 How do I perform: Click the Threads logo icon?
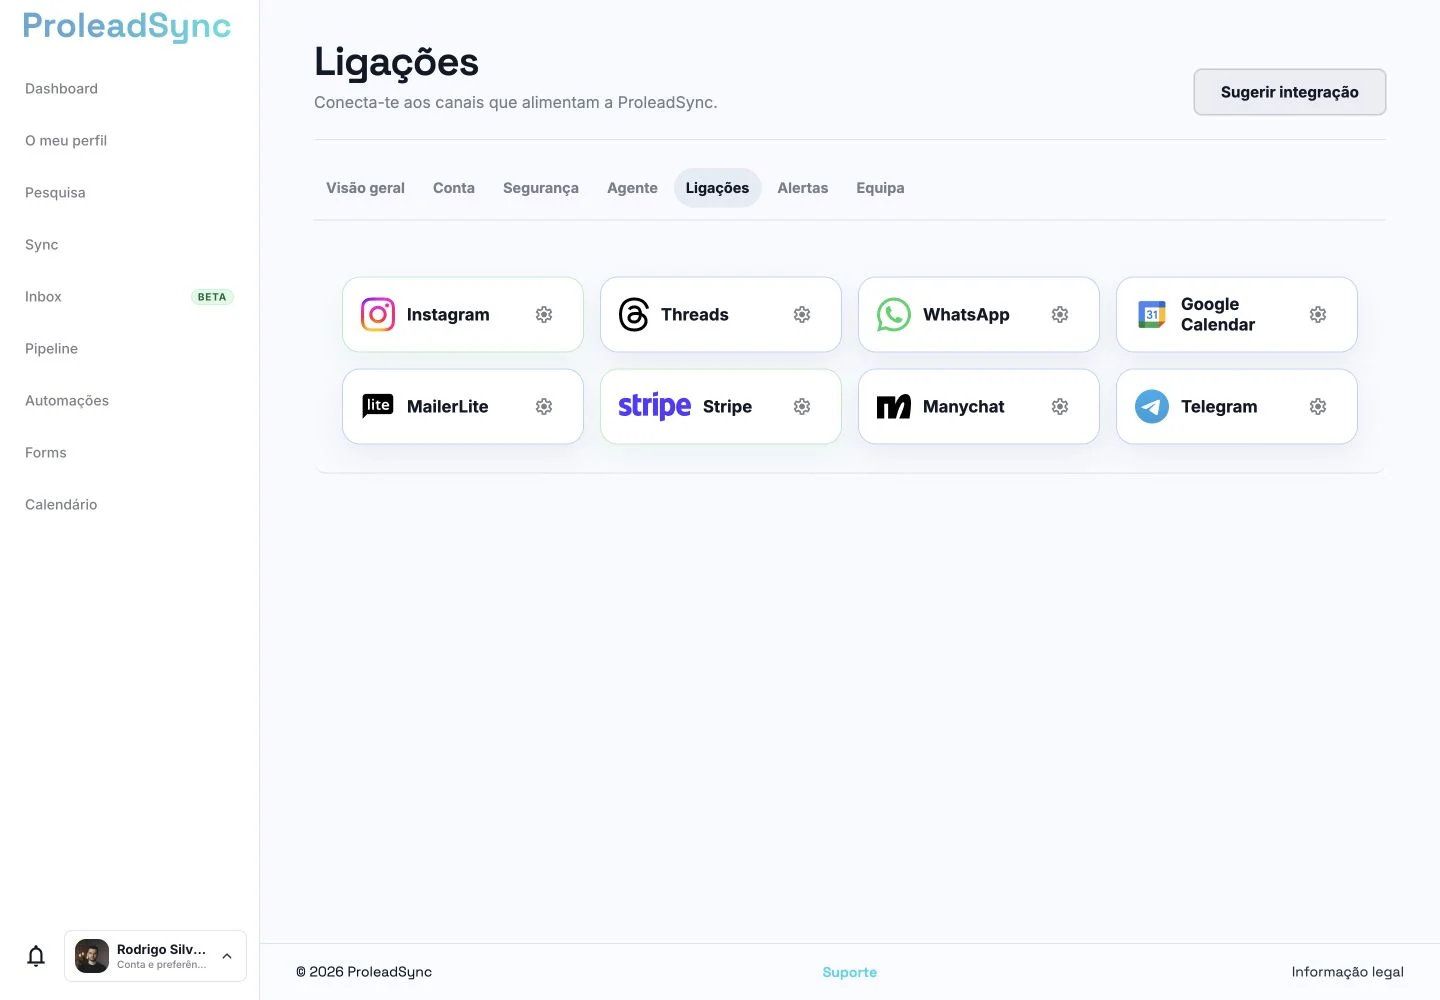click(634, 315)
